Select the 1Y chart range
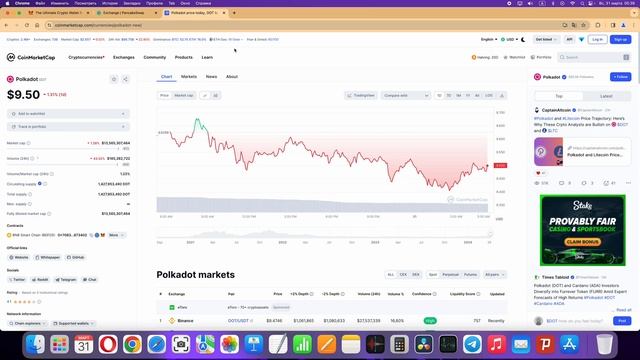640x360 pixels. click(x=468, y=96)
